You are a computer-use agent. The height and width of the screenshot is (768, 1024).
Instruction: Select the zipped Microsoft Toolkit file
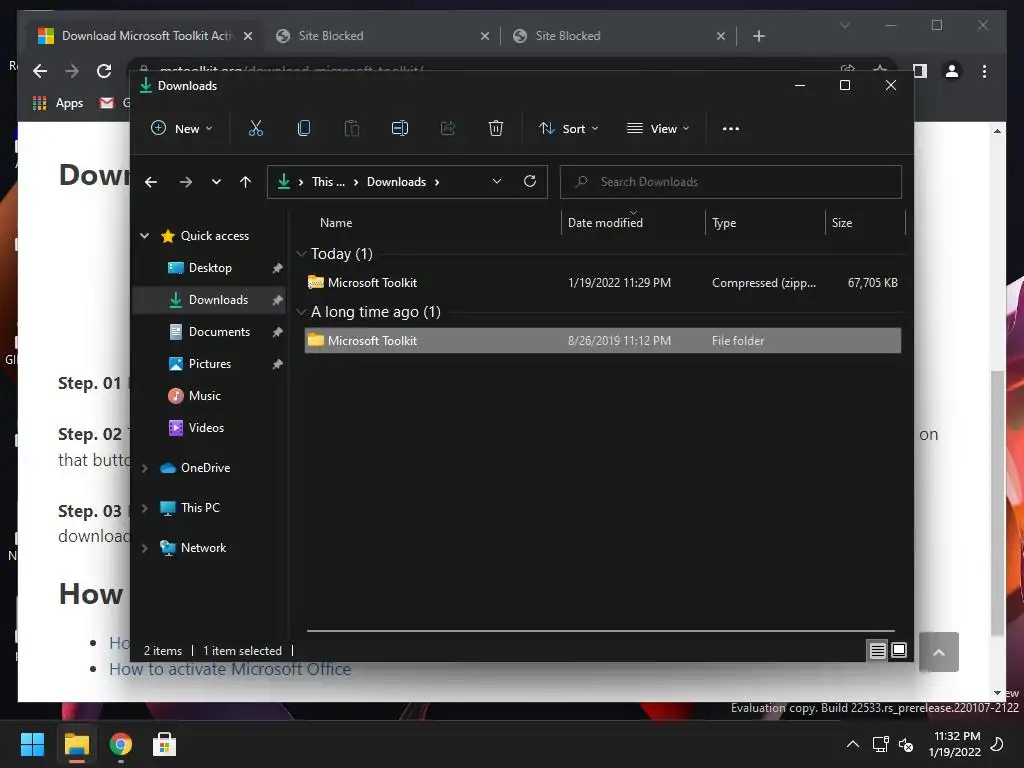pos(603,283)
